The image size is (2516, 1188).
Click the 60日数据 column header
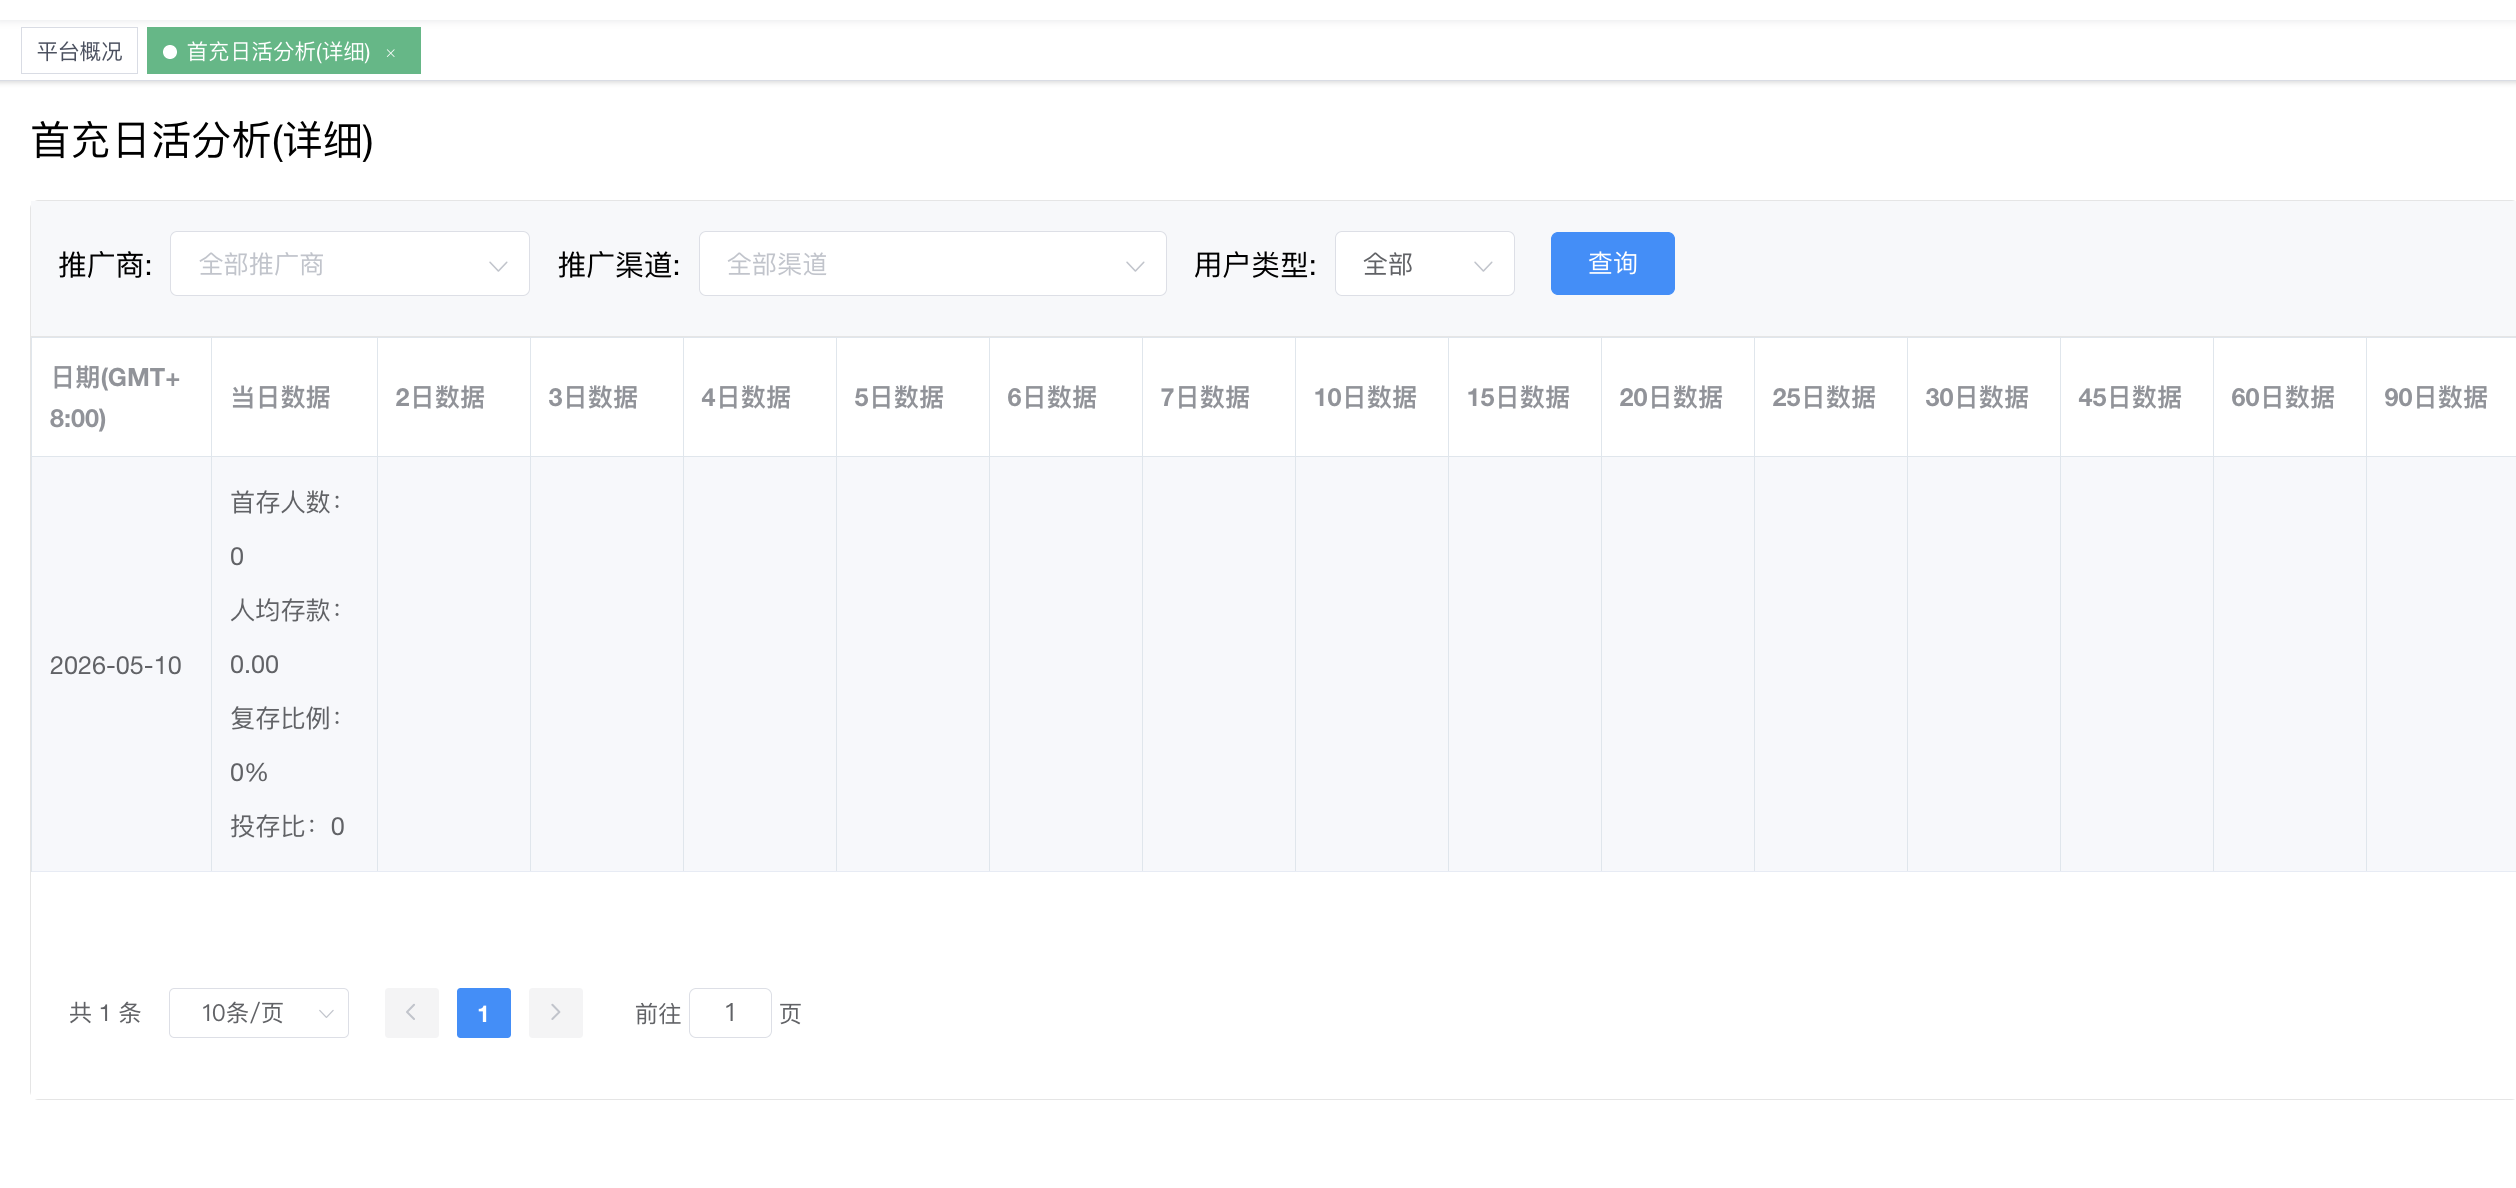[x=2290, y=398]
